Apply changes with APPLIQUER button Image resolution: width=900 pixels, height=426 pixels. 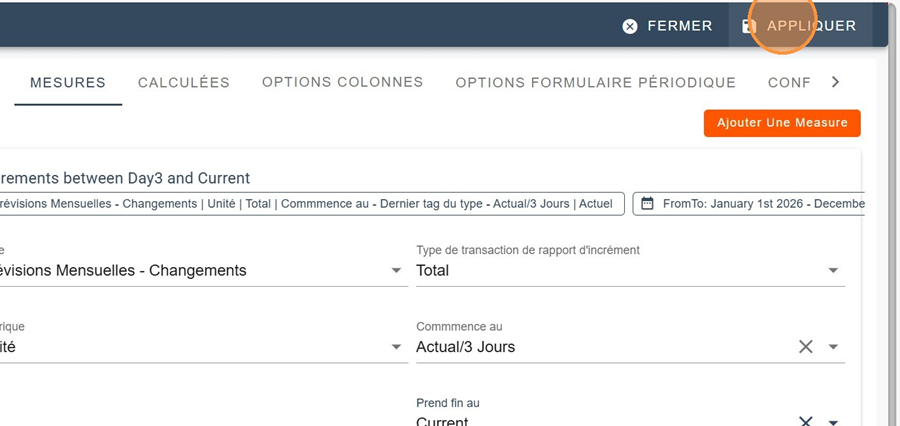tap(799, 26)
